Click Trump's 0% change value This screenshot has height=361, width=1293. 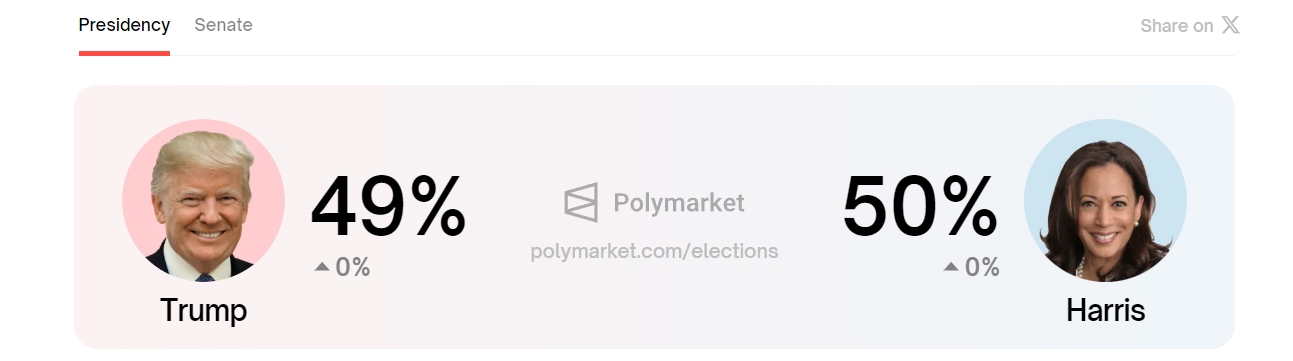click(x=353, y=267)
